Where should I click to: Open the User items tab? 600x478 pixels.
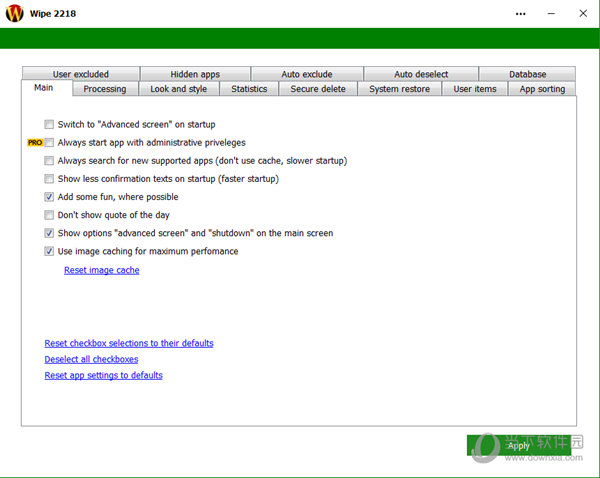click(475, 89)
